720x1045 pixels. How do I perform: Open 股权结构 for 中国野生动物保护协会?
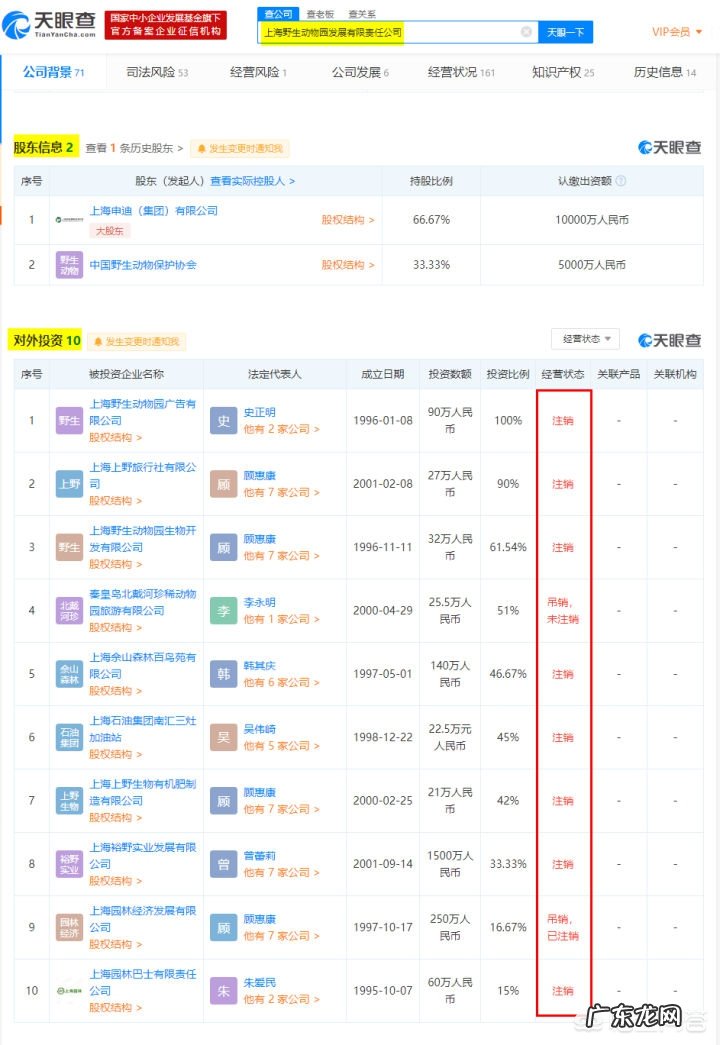[x=347, y=265]
